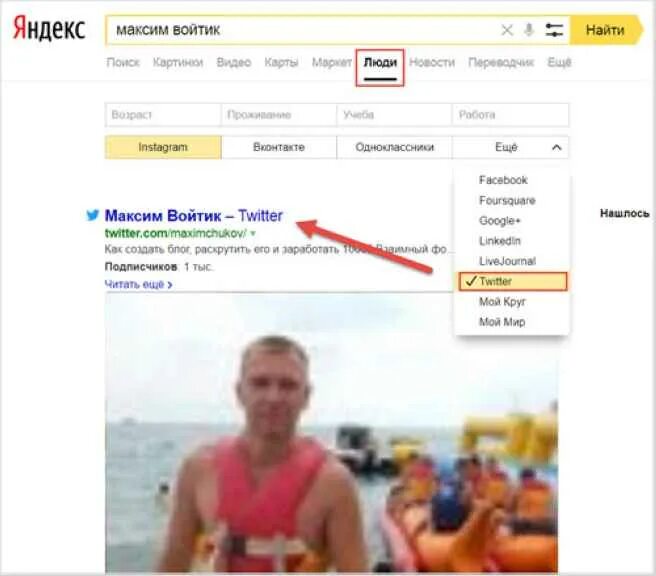
Task: Click the Возраст filter field
Action: pos(163,115)
